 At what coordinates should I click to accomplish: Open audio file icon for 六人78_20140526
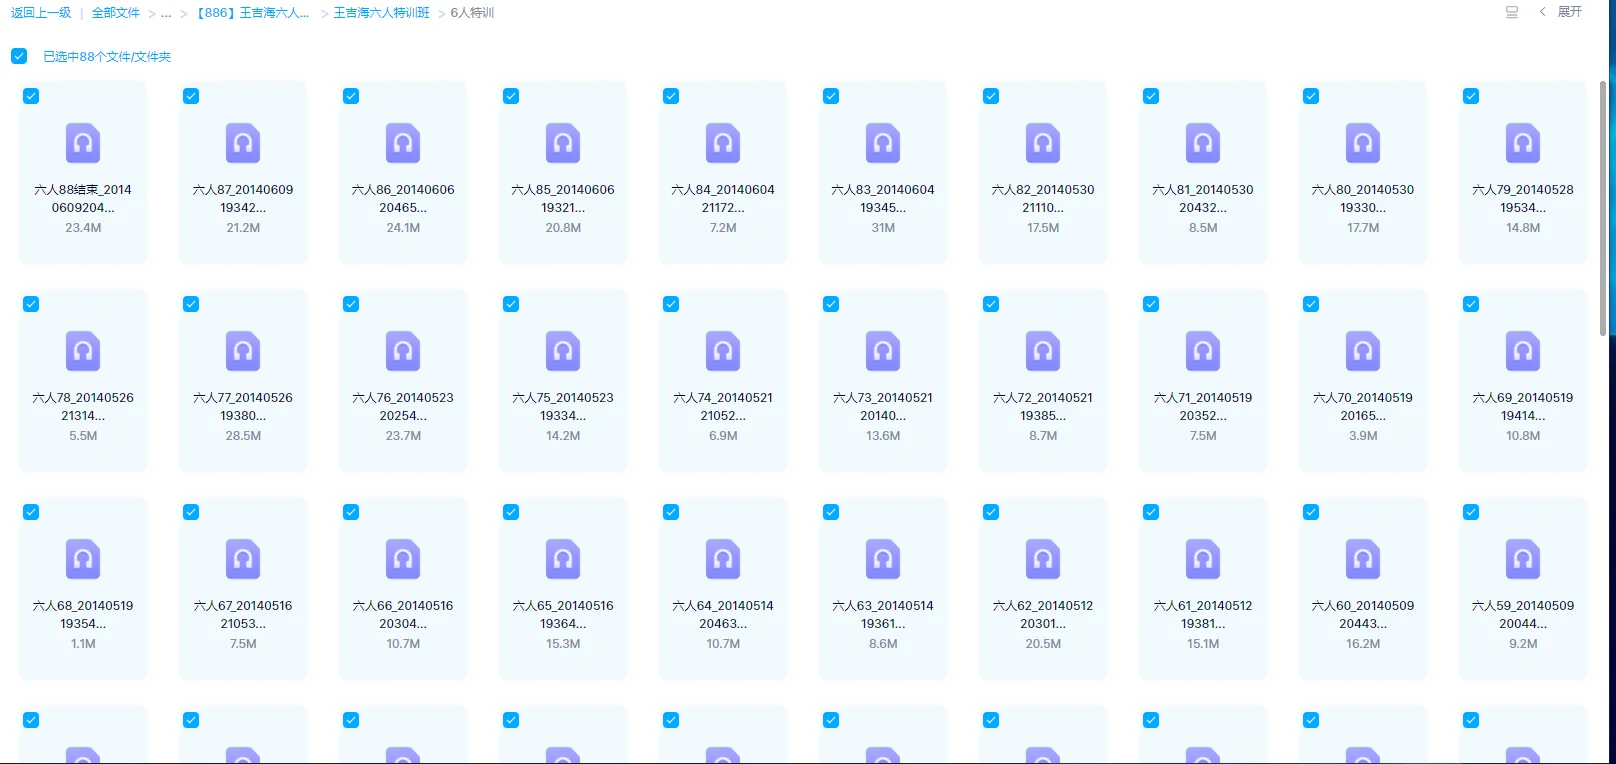click(x=83, y=351)
